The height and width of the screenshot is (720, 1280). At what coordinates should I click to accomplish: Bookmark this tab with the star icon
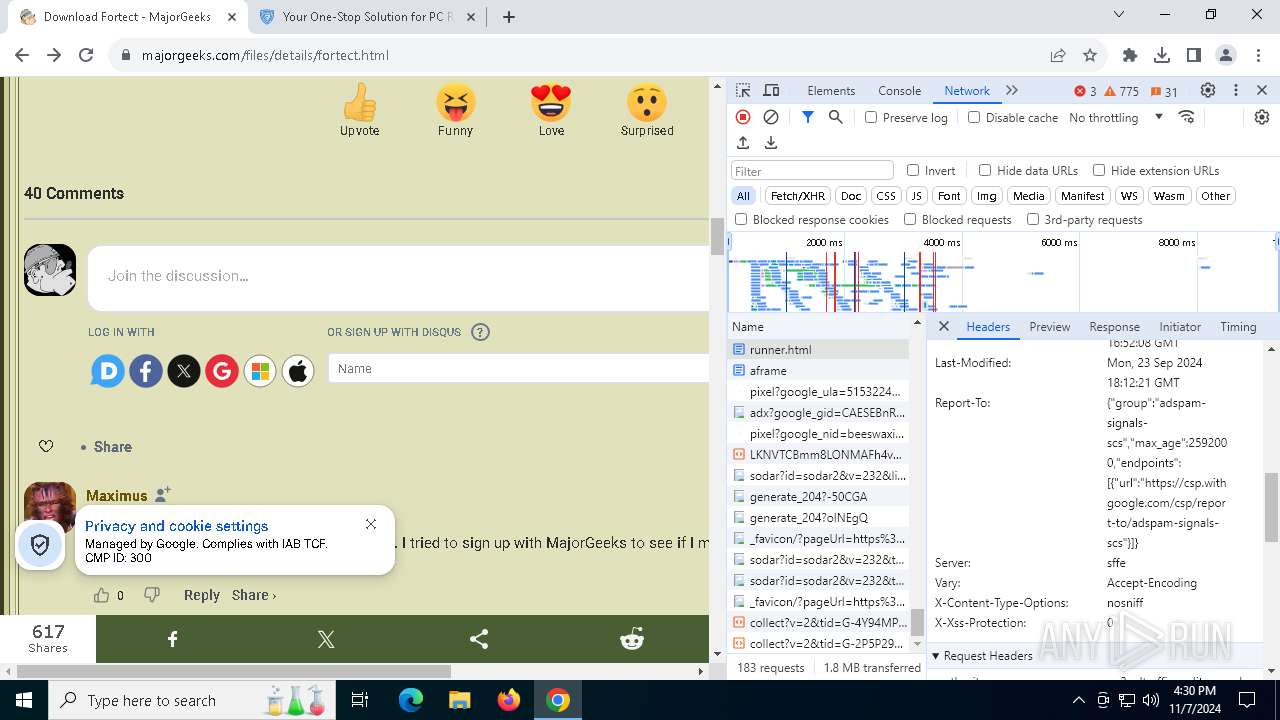(x=1090, y=55)
